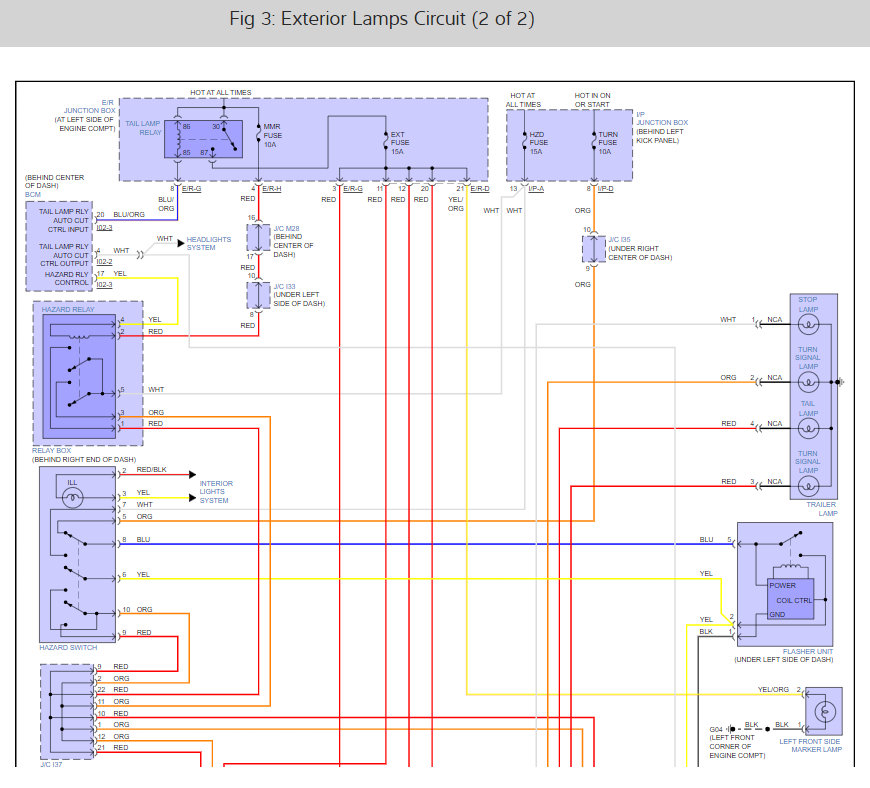The image size is (870, 788).
Task: Click the J/C I35 connector box
Action: click(594, 249)
